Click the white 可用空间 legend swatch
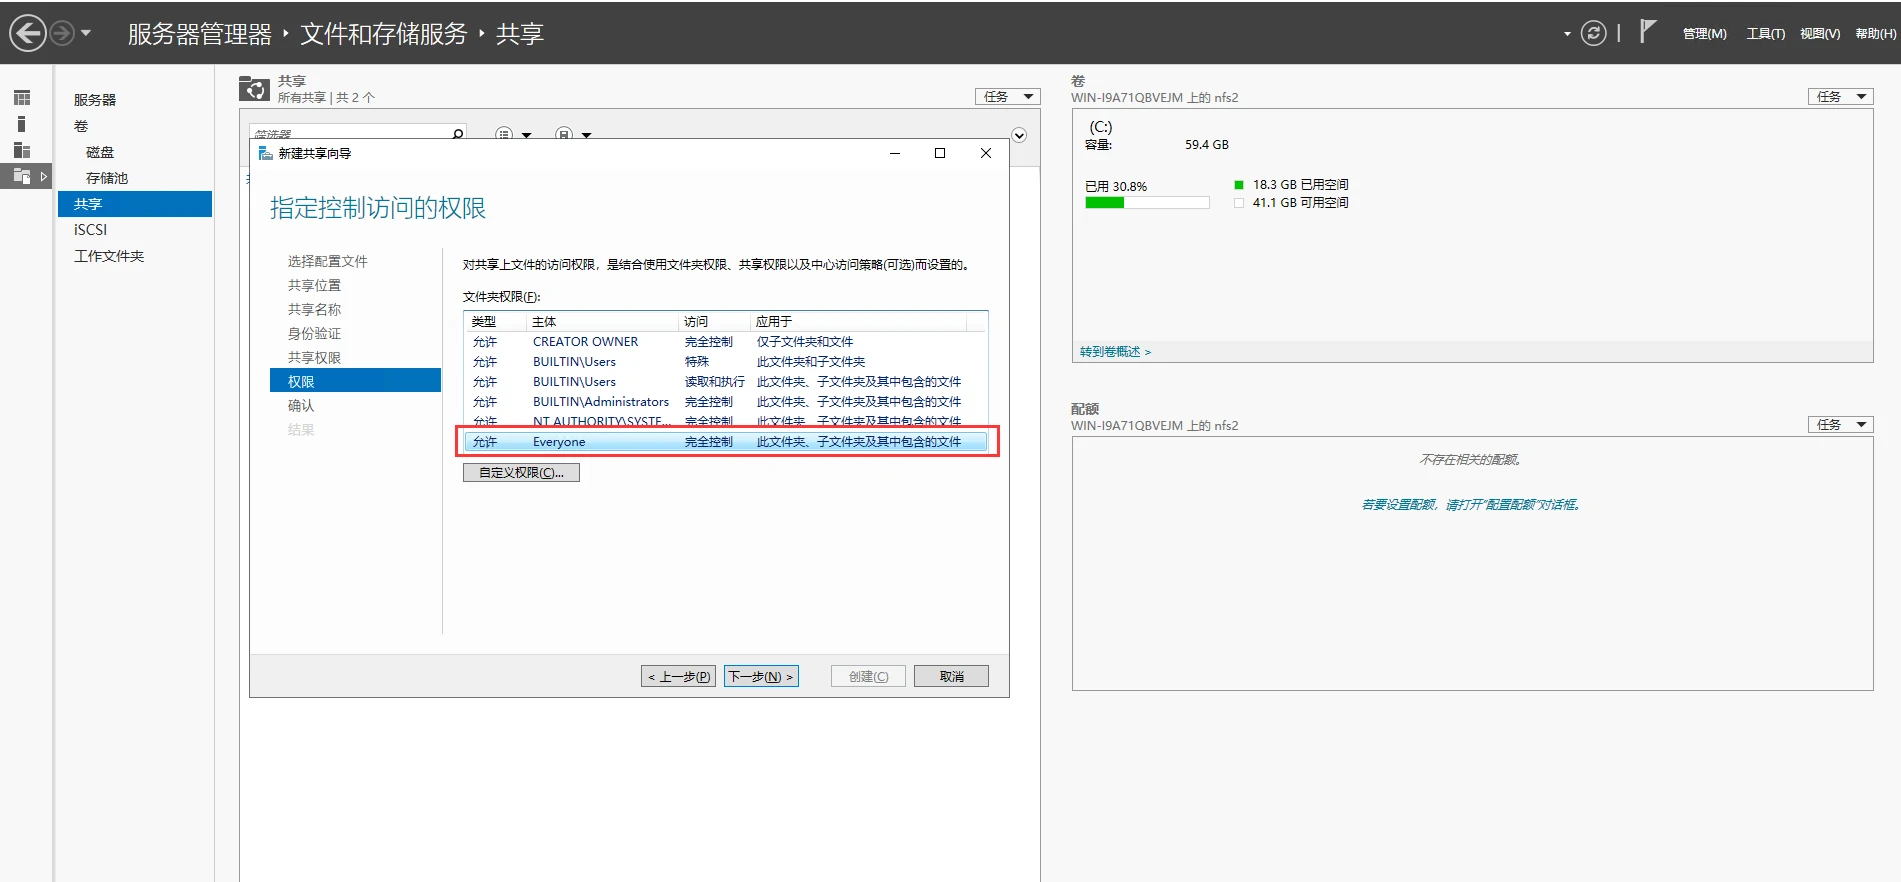The image size is (1901, 882). pyautogui.click(x=1239, y=203)
